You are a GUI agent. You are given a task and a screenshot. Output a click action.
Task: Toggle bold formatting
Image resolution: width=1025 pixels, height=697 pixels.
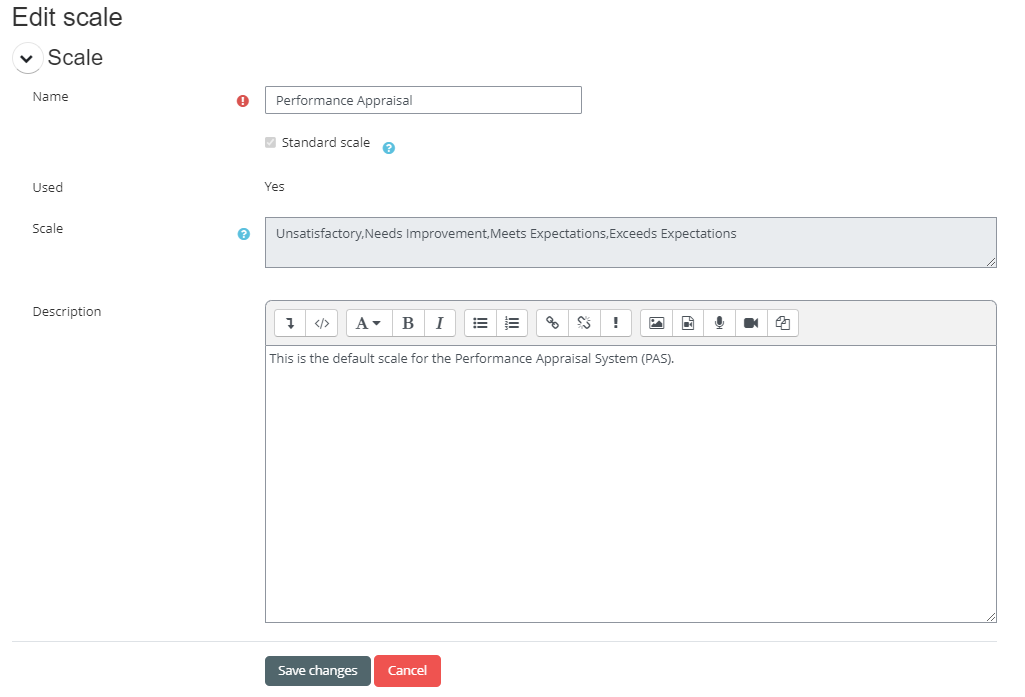[408, 323]
